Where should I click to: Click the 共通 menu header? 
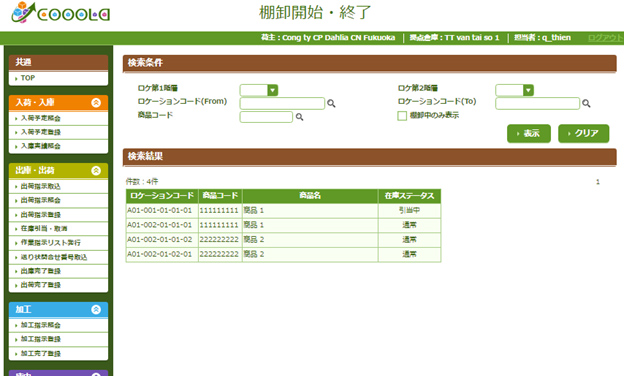[x=58, y=62]
